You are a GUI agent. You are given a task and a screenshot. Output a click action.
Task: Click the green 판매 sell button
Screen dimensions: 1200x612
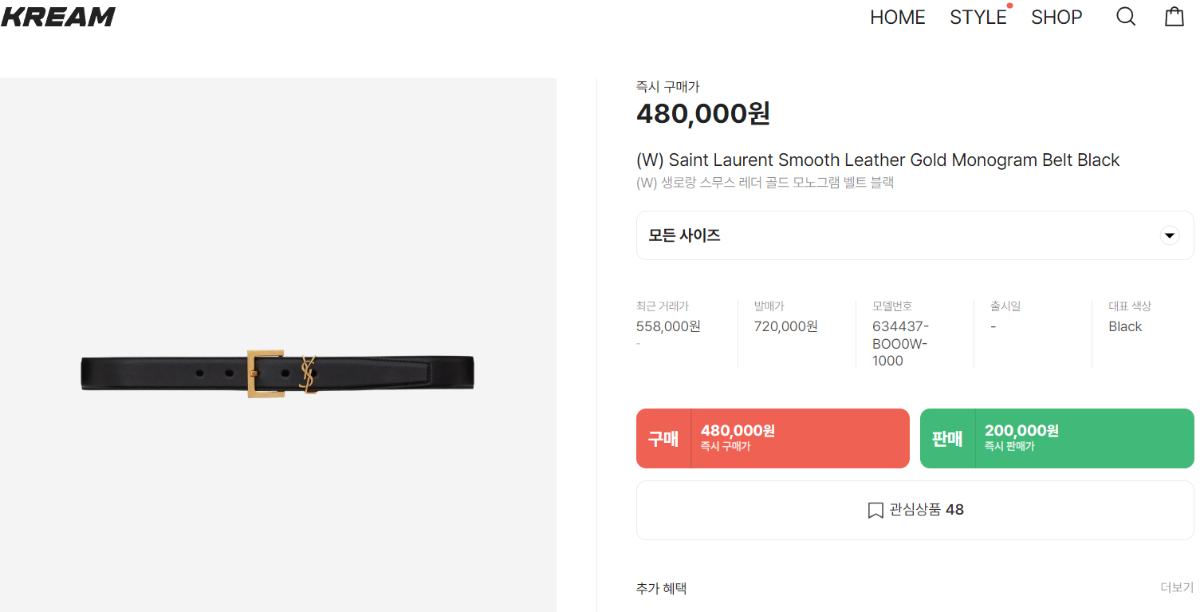tap(1057, 438)
